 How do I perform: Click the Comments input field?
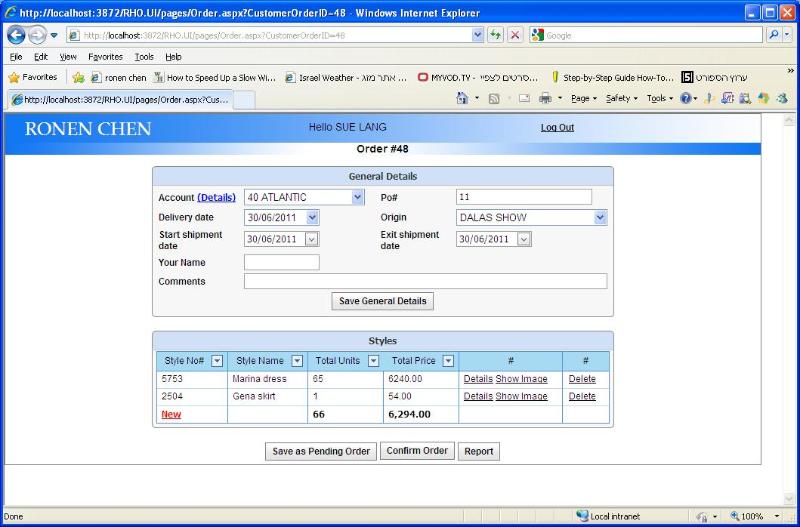(426, 281)
